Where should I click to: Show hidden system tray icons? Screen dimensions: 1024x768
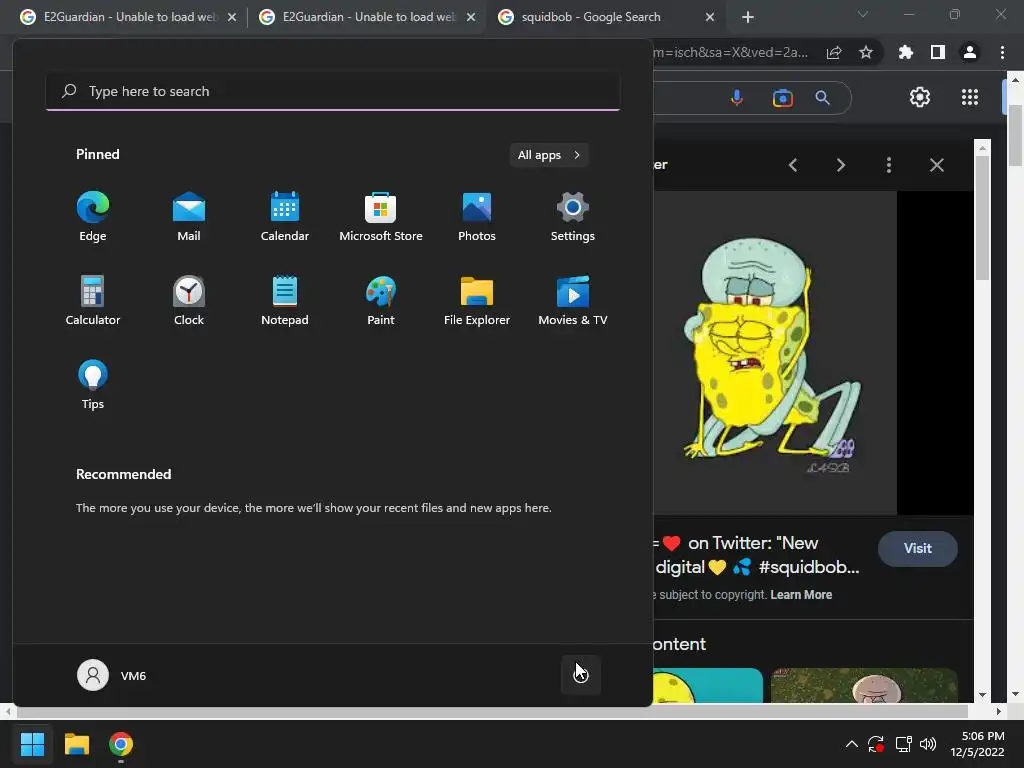tap(852, 744)
